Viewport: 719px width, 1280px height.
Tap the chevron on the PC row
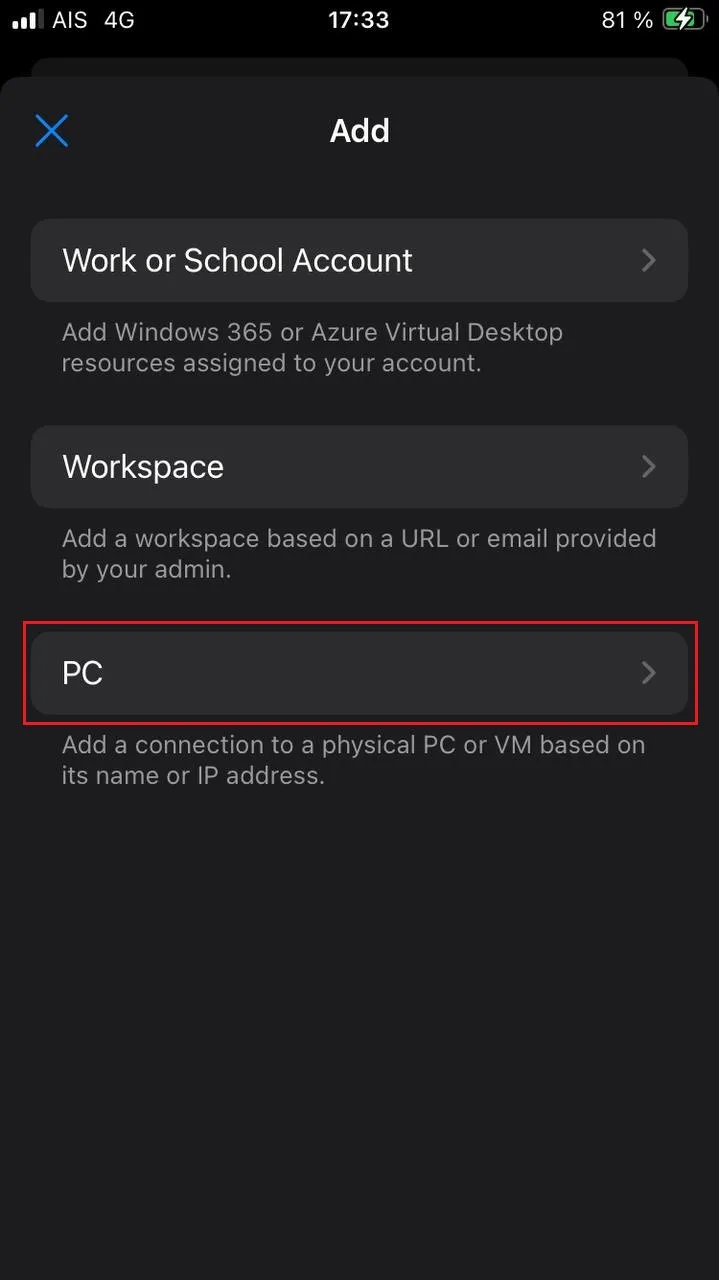pyautogui.click(x=648, y=673)
